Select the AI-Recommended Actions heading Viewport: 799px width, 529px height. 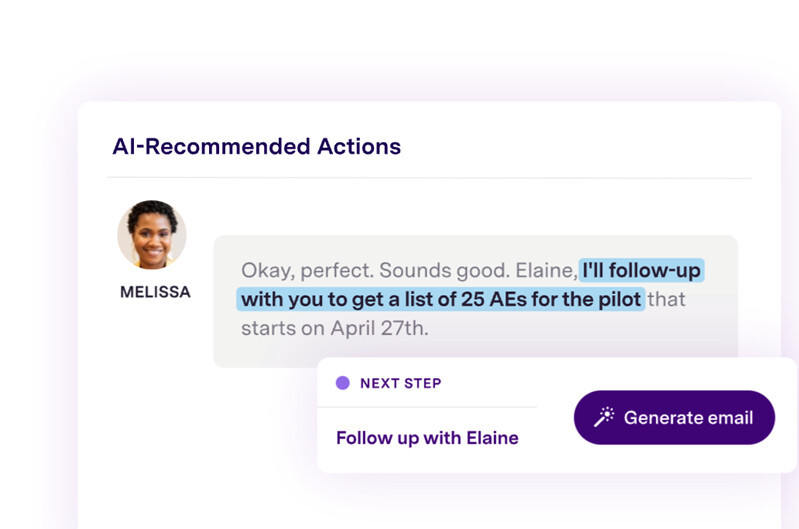click(x=256, y=146)
